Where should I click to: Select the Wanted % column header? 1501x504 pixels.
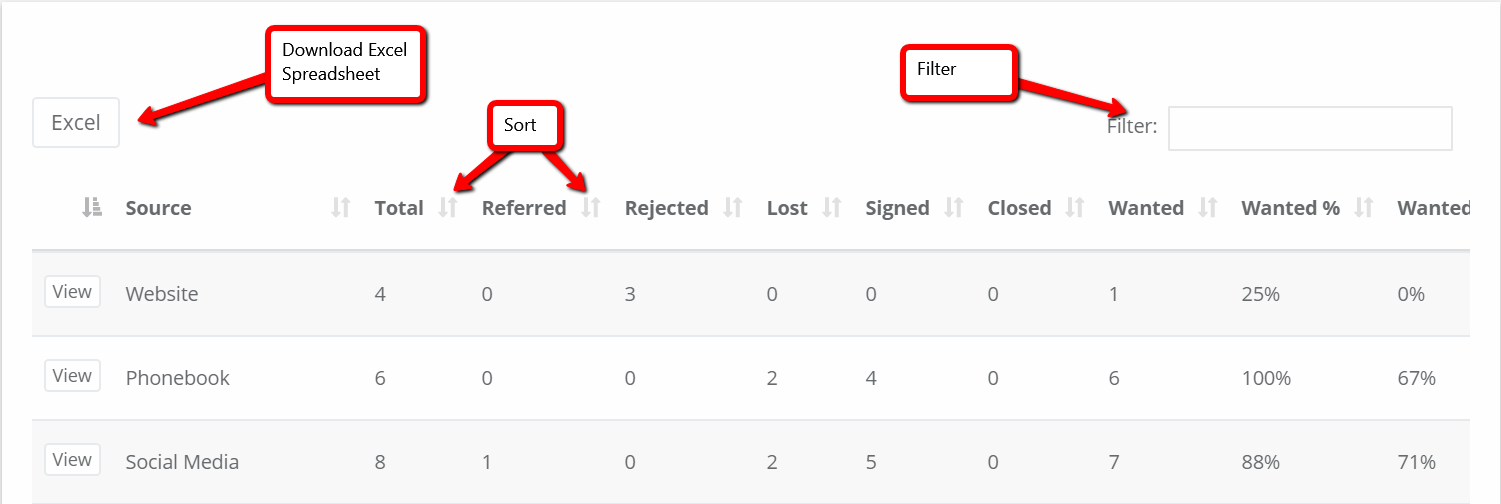[1290, 208]
